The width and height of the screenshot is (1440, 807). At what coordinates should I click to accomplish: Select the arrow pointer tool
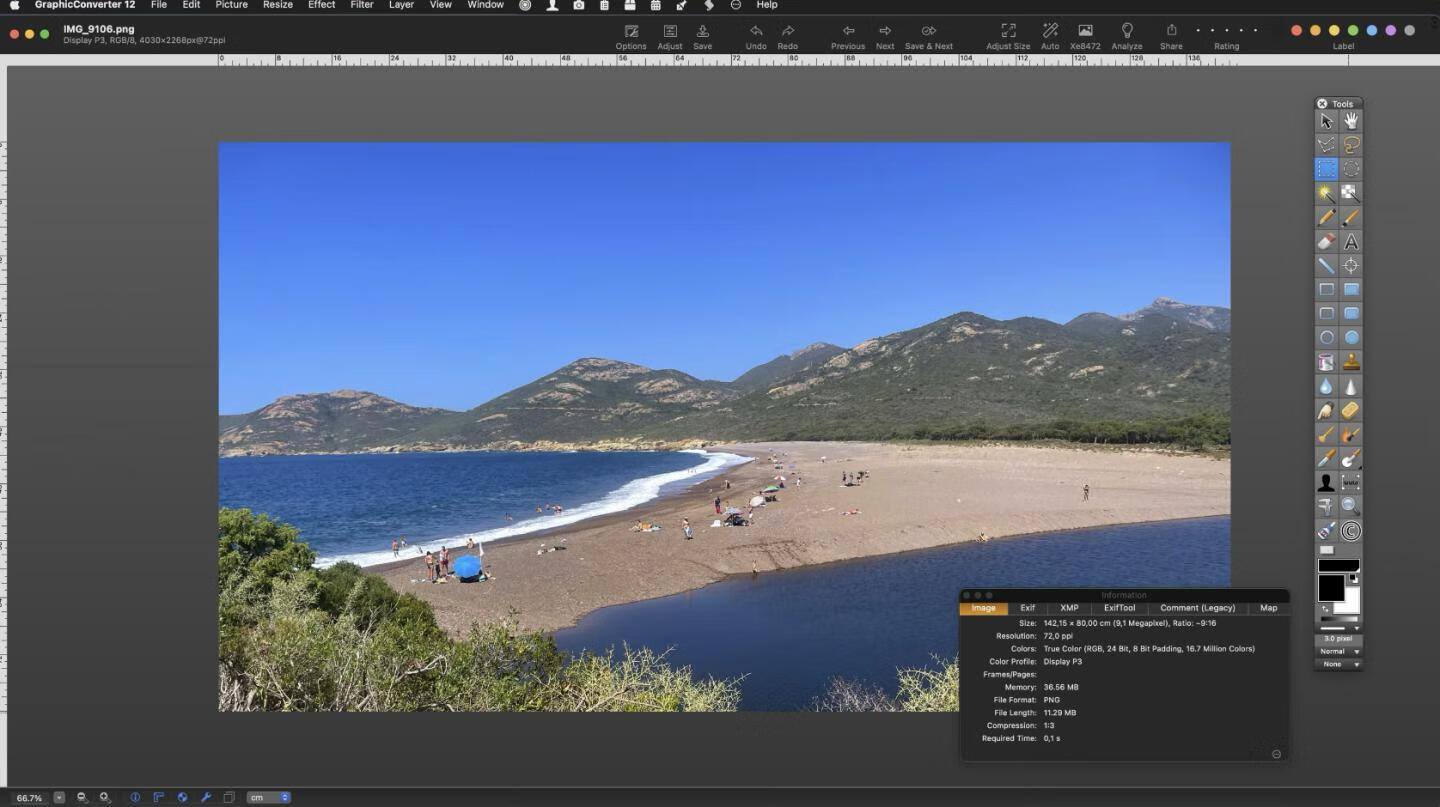(1326, 121)
